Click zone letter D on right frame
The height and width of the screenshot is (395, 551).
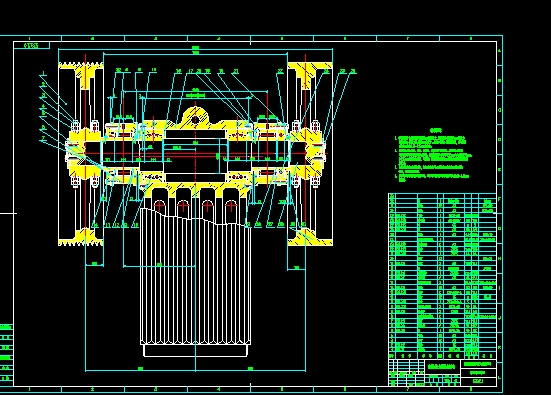(x=500, y=140)
